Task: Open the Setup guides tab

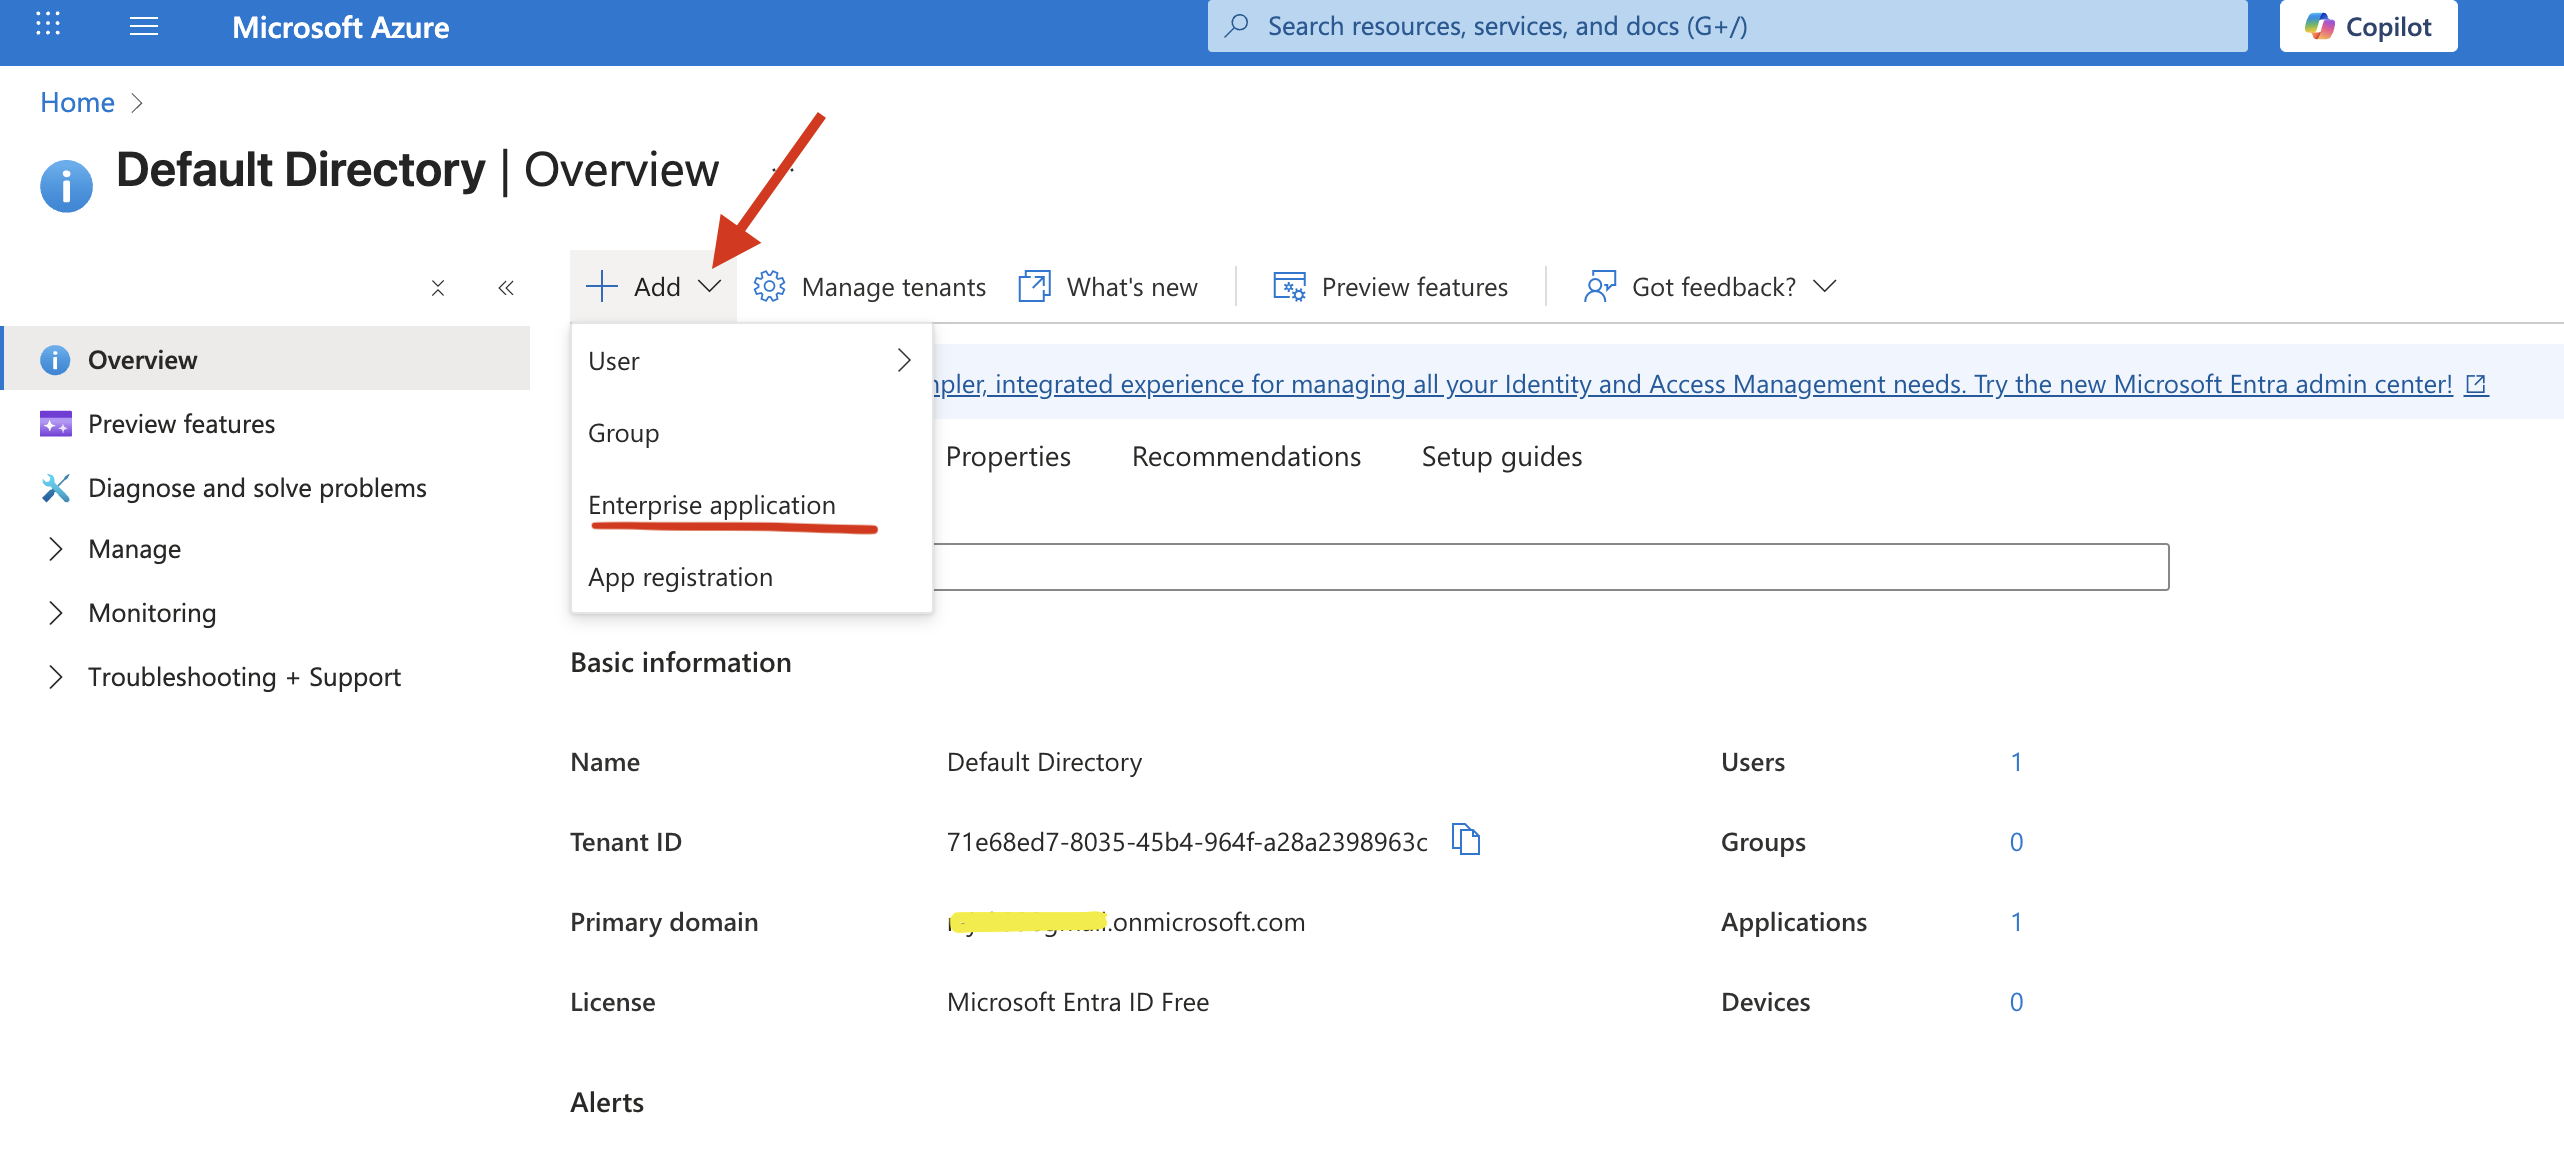Action: pyautogui.click(x=1502, y=456)
